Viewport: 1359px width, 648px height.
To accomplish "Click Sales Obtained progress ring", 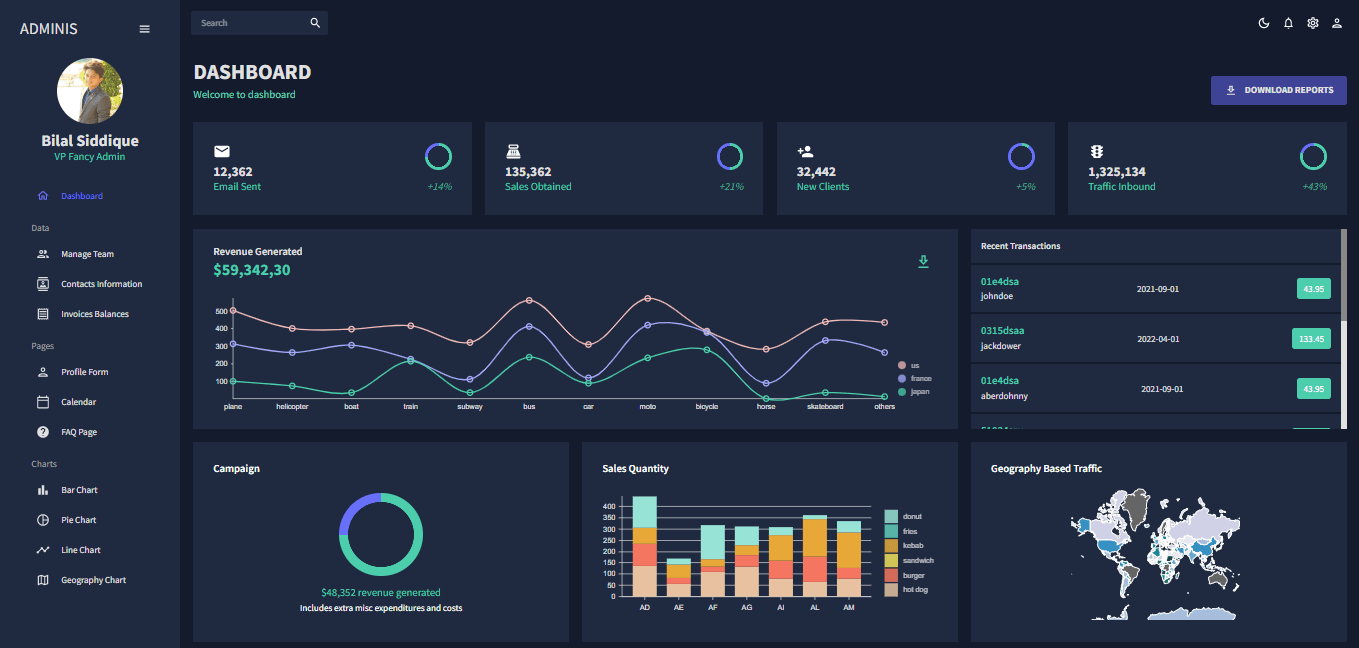I will [730, 156].
